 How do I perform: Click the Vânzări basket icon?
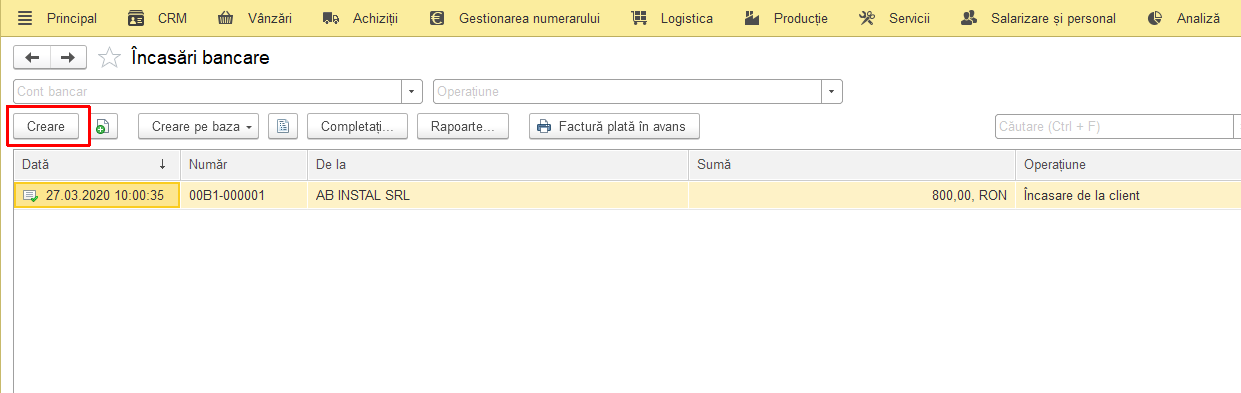tap(226, 18)
